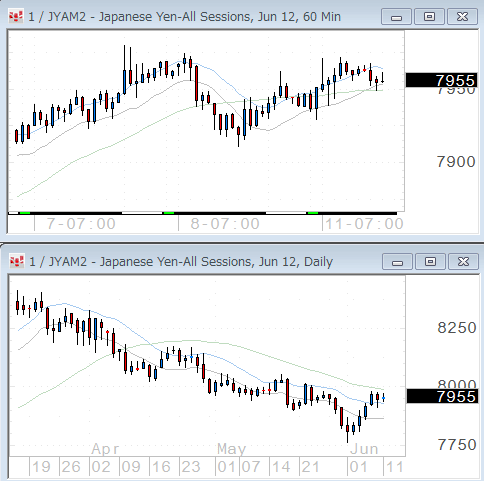Click the 26 date label on the Daily axis
Image resolution: width=484 pixels, height=481 pixels.
coord(71,467)
